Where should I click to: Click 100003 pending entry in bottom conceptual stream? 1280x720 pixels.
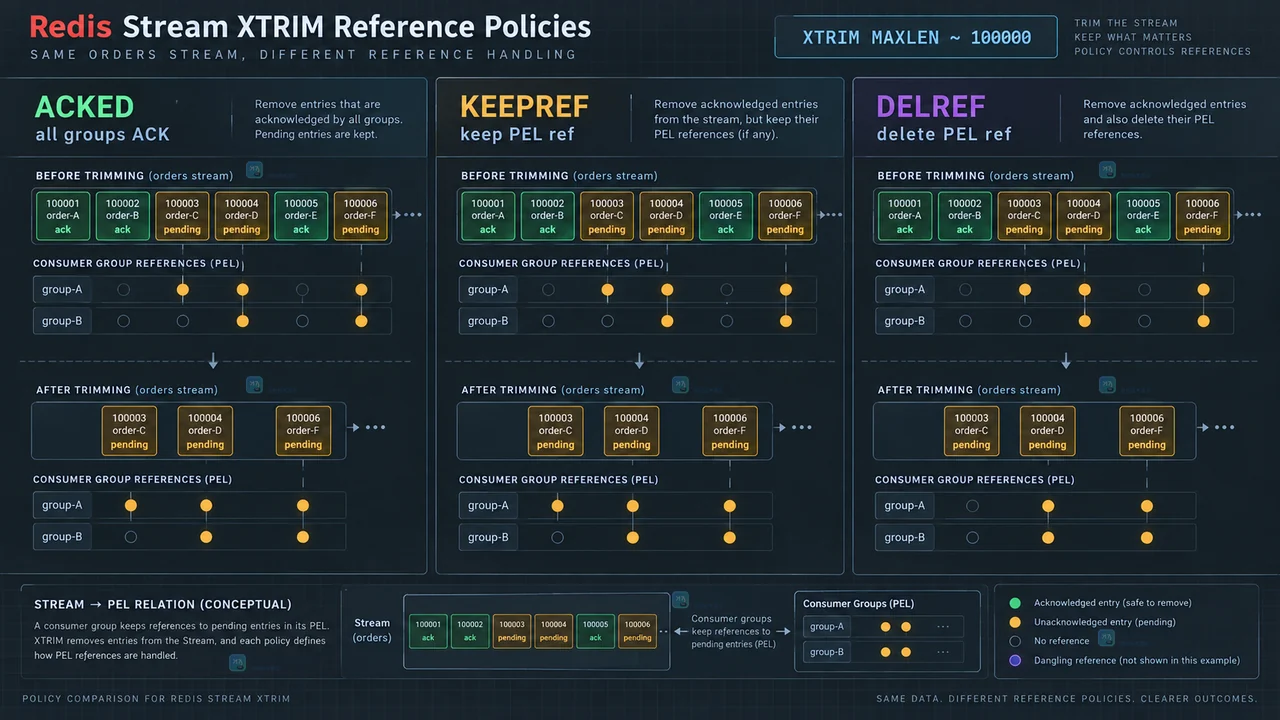point(512,631)
